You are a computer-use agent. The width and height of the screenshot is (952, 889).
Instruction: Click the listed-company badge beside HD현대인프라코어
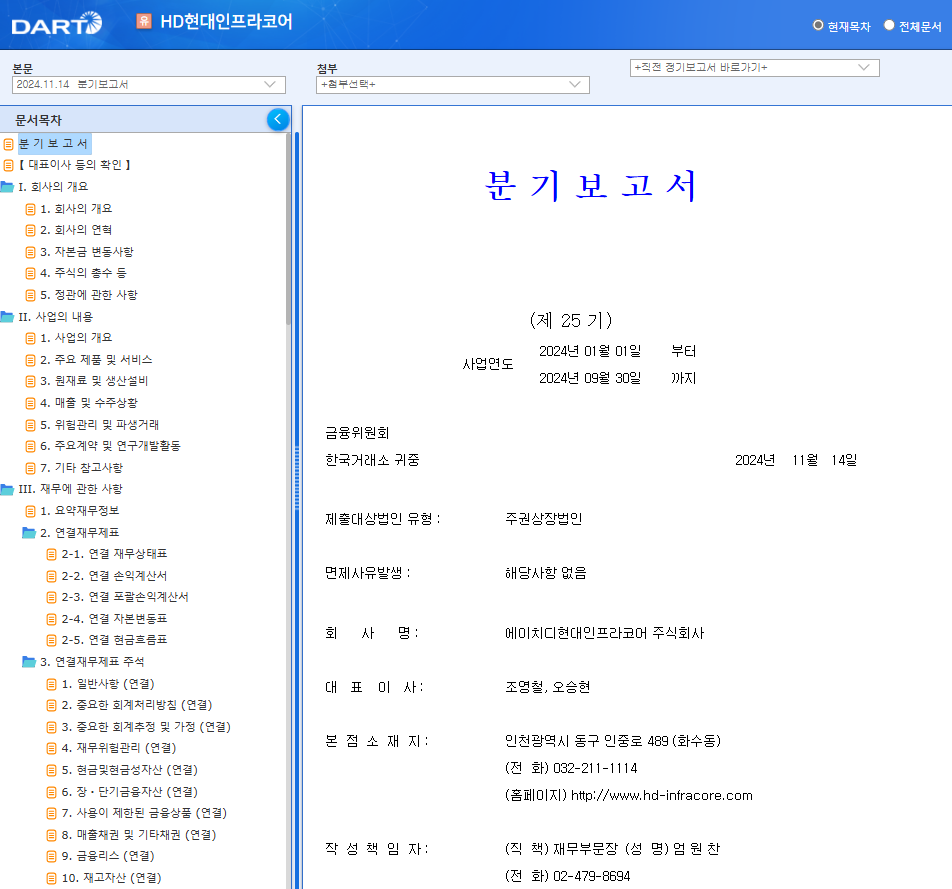click(144, 20)
